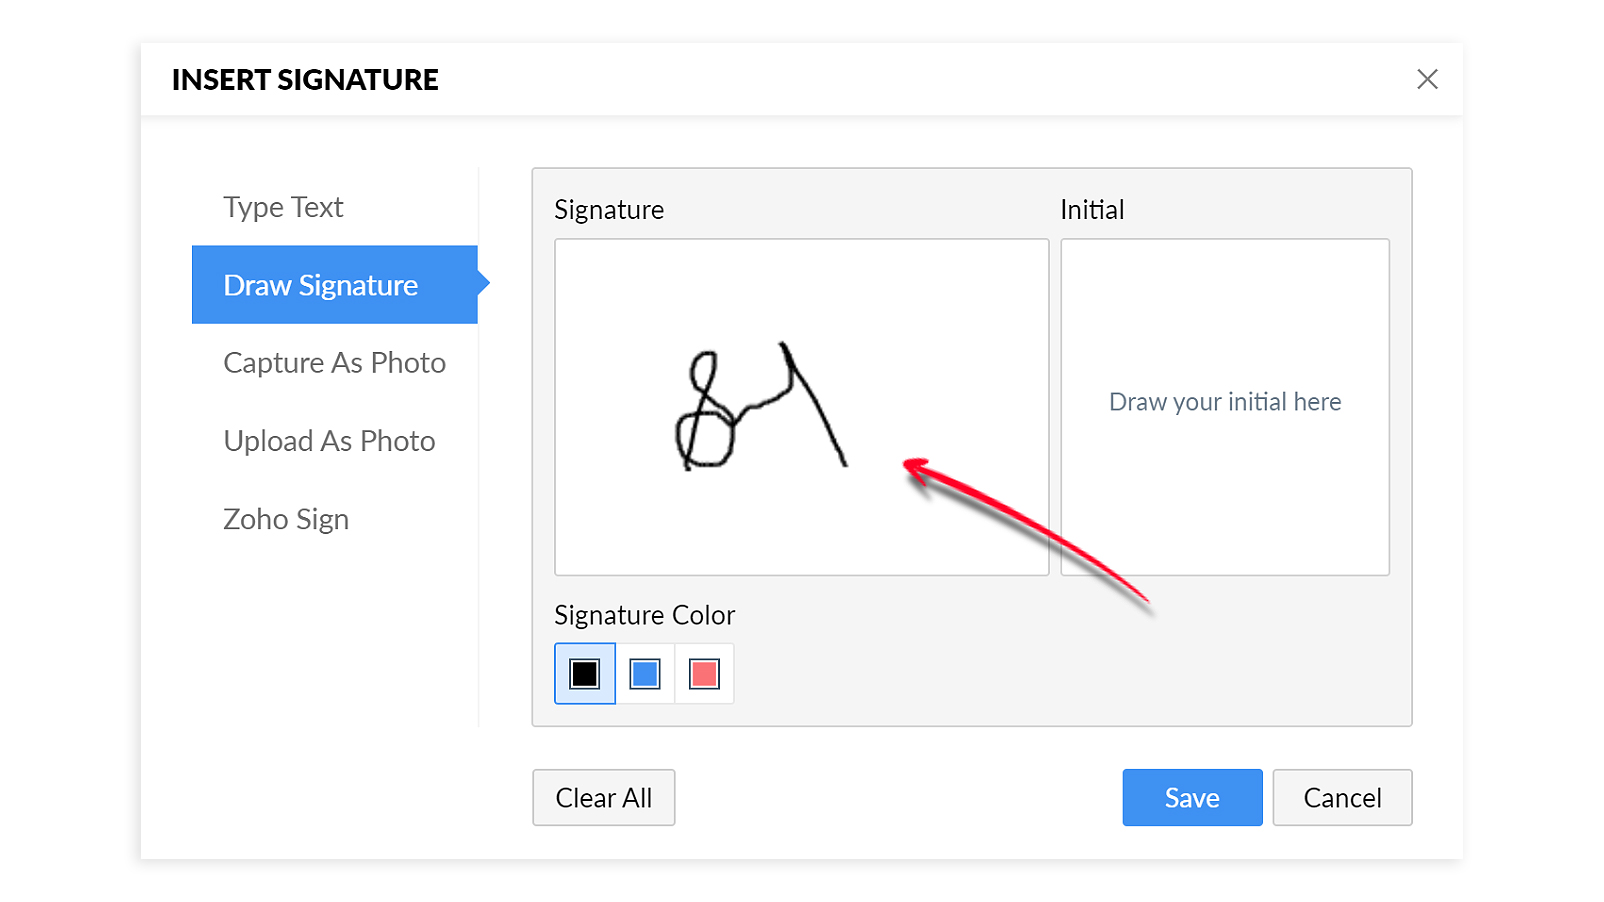Close the Insert Signature dialog

coord(1427,79)
